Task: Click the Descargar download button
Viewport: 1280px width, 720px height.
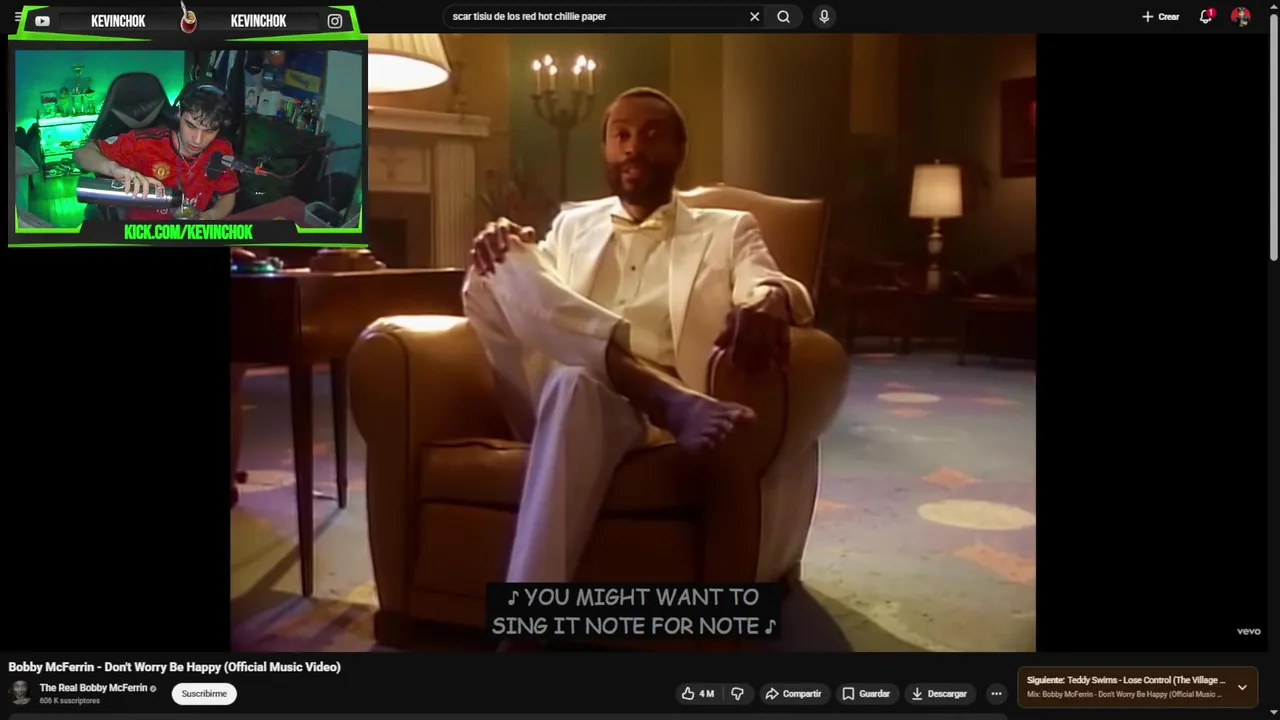Action: click(938, 694)
